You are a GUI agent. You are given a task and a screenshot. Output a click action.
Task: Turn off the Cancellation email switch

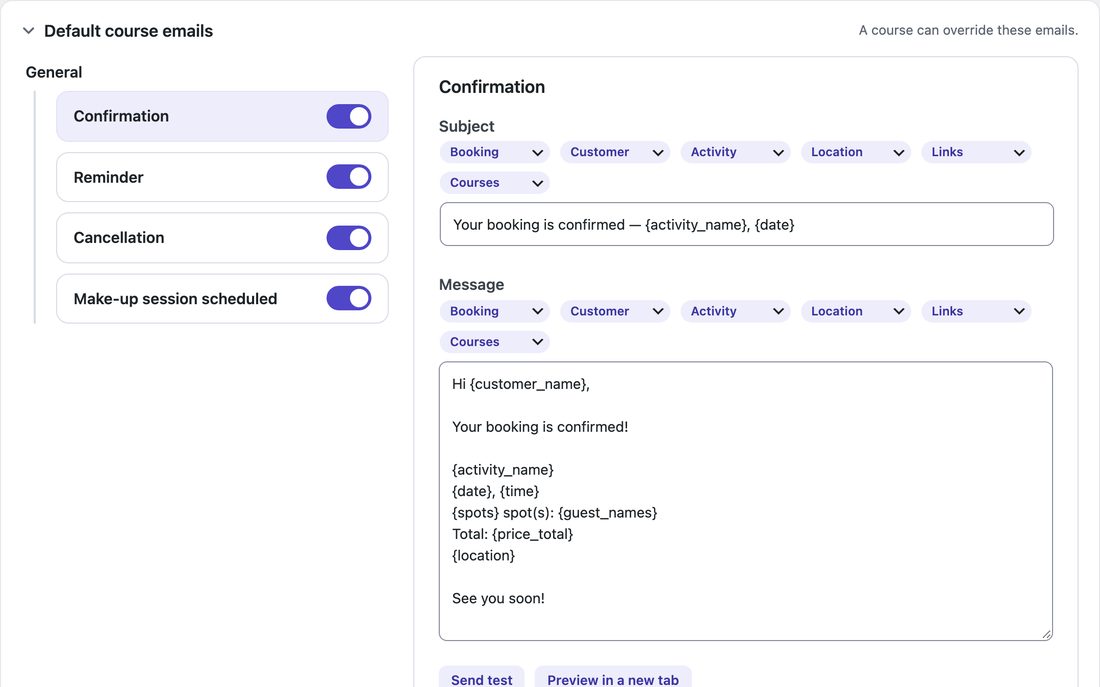point(349,238)
